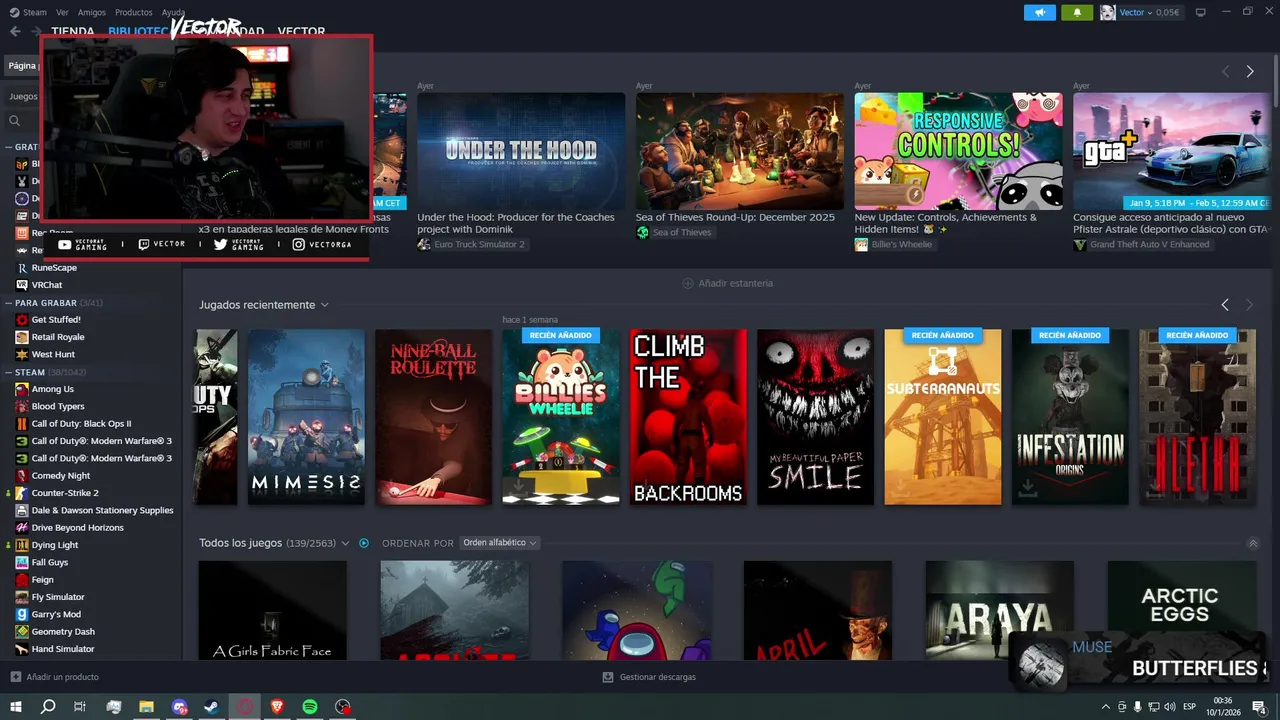
Task: Click the Geometry Dash icon in sidebar
Action: point(22,632)
